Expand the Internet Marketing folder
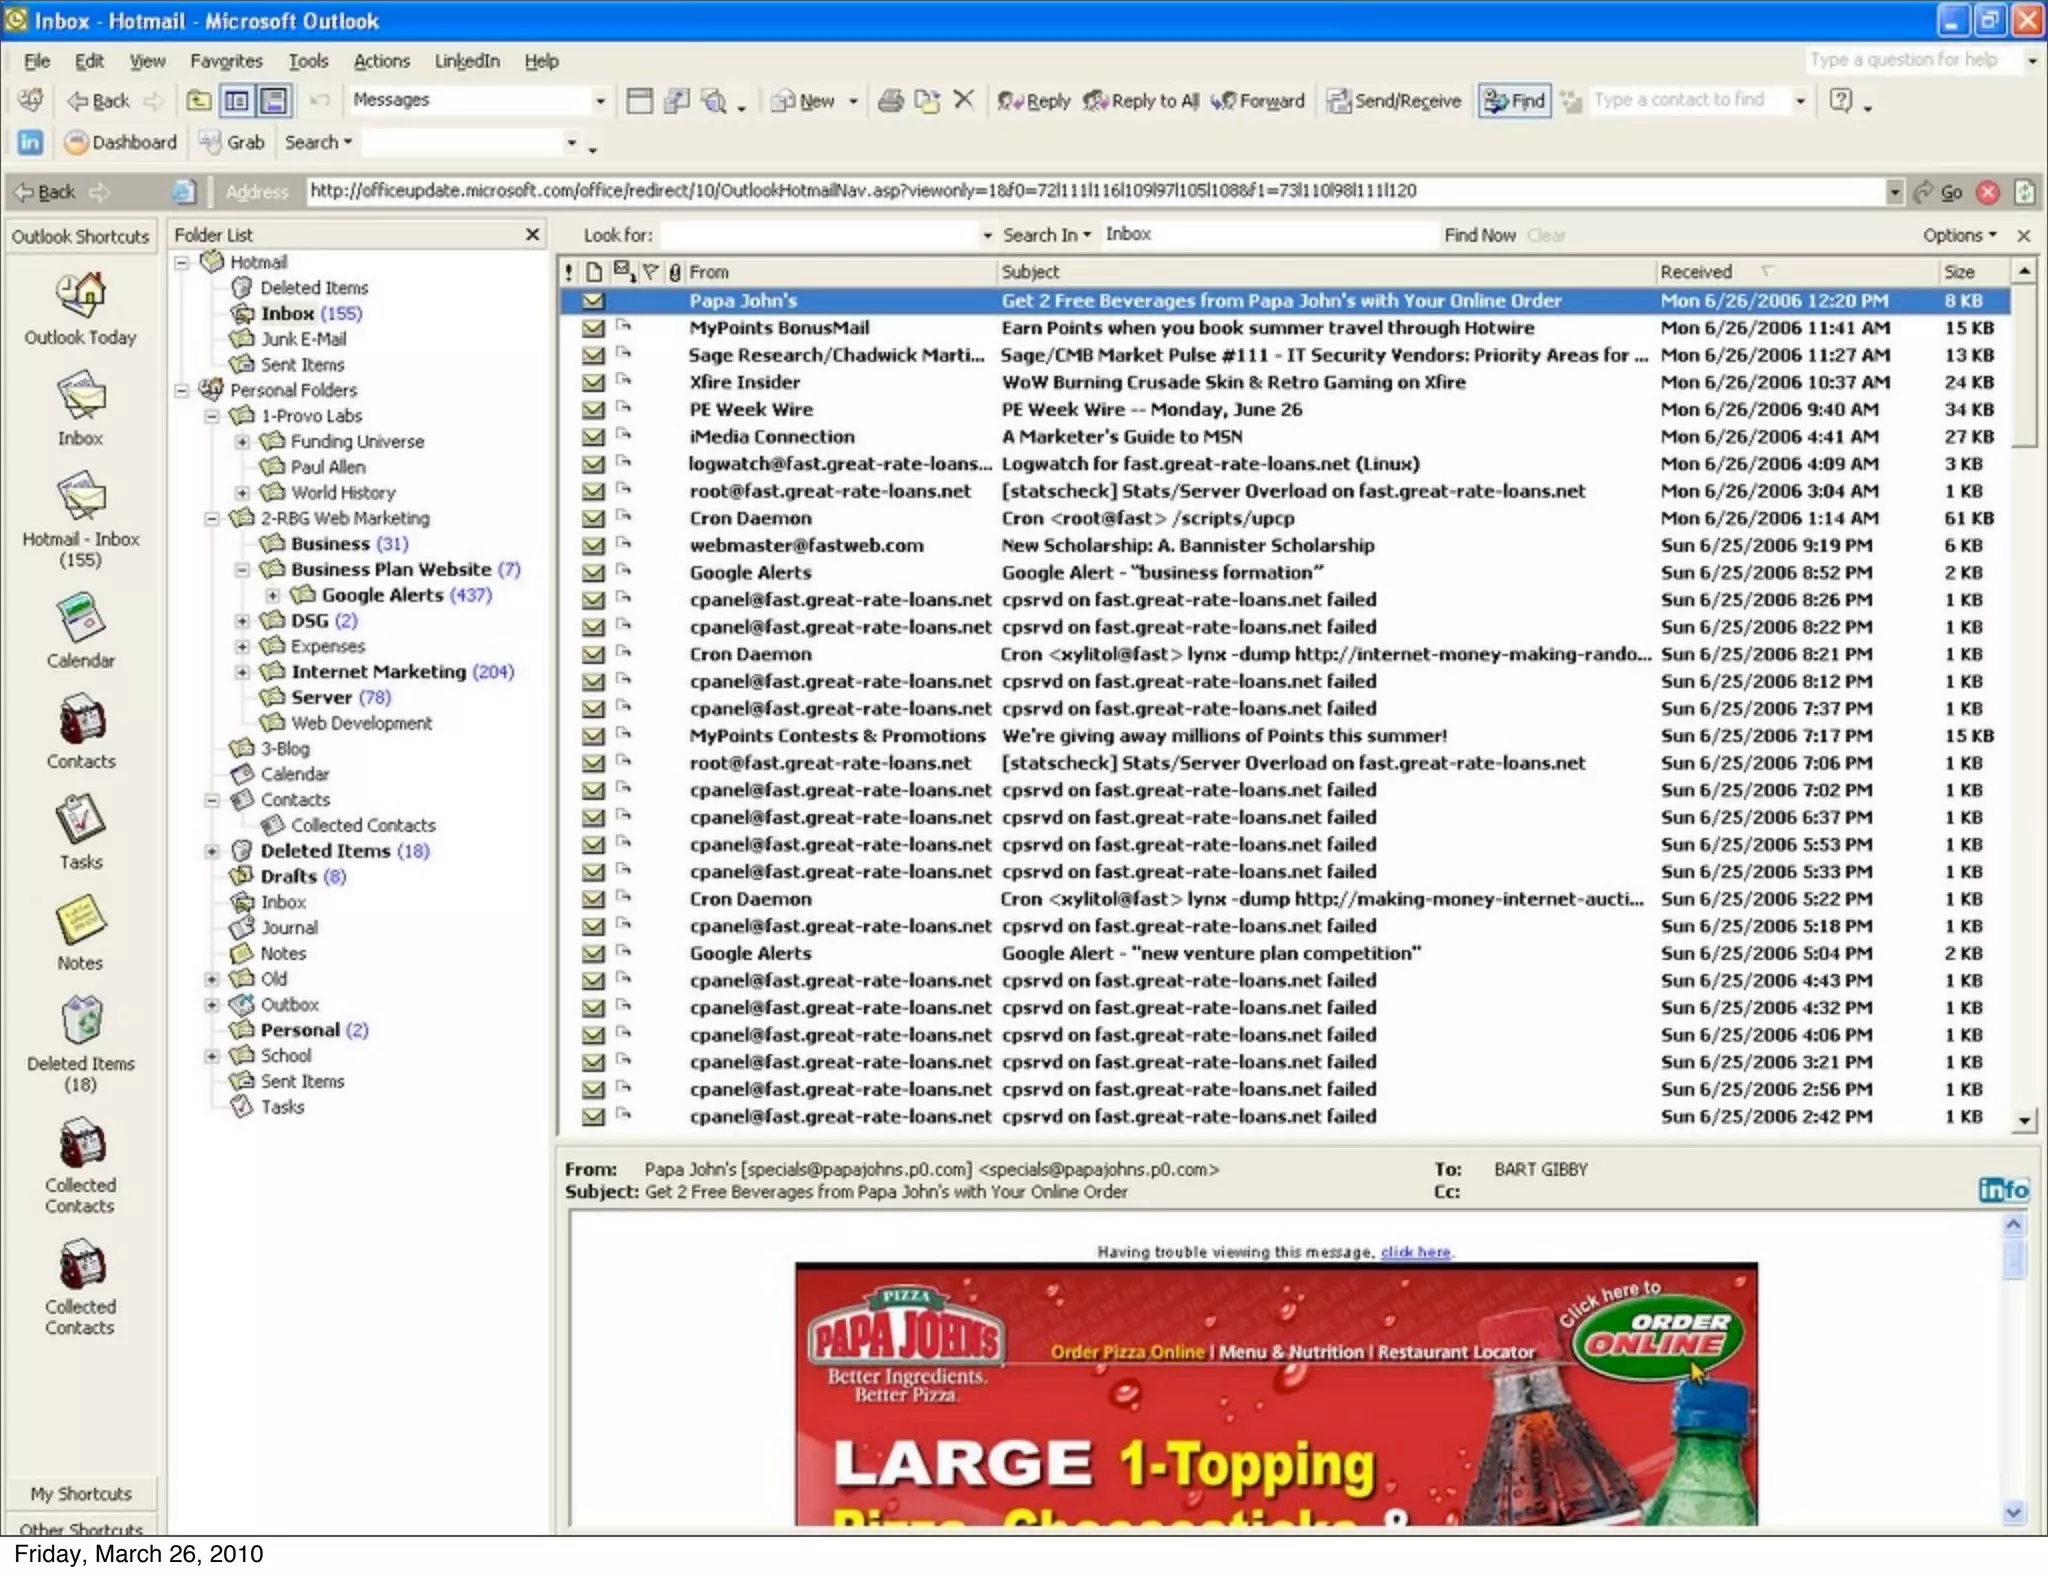This screenshot has height=1576, width=2048. coord(242,672)
